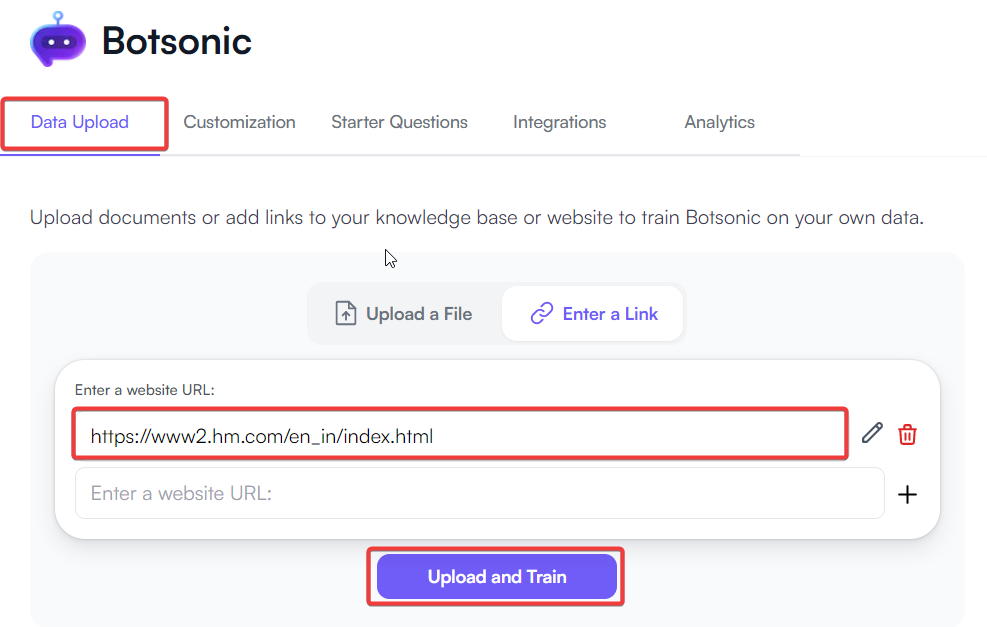Click the Botsonic robot logo icon

point(57,42)
